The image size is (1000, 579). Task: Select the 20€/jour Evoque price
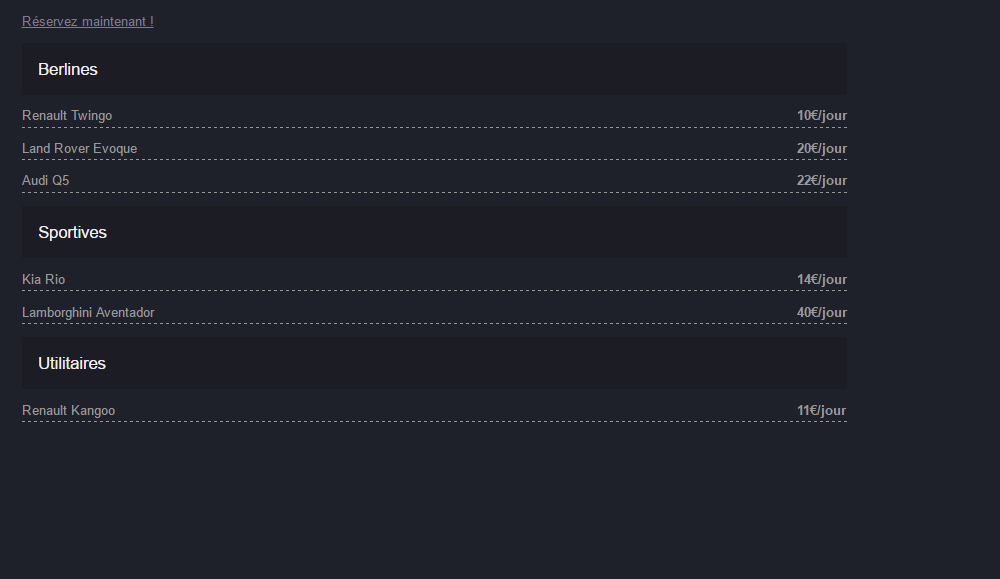tap(821, 149)
